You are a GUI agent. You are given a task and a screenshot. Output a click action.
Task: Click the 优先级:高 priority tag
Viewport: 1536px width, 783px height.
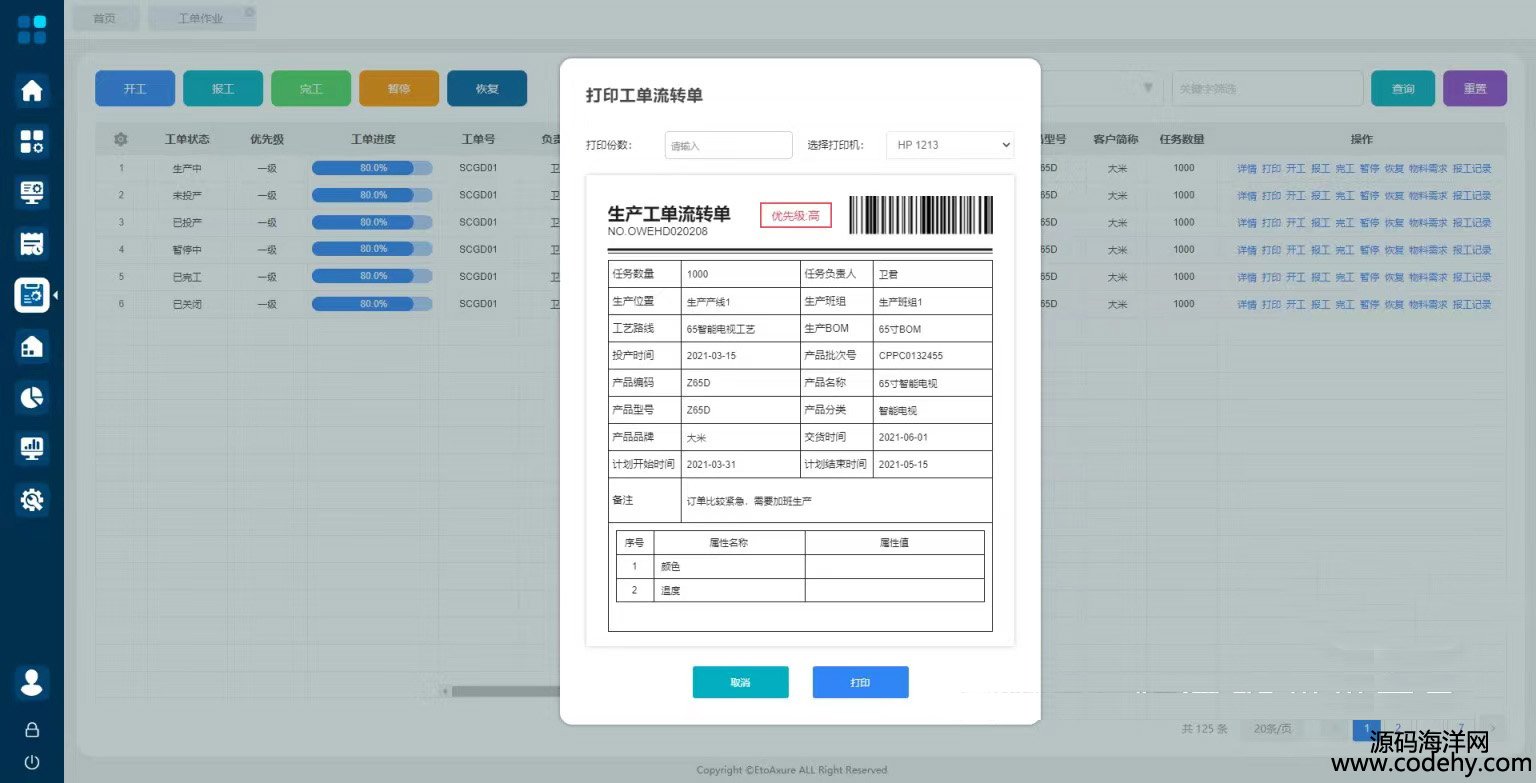pyautogui.click(x=795, y=215)
